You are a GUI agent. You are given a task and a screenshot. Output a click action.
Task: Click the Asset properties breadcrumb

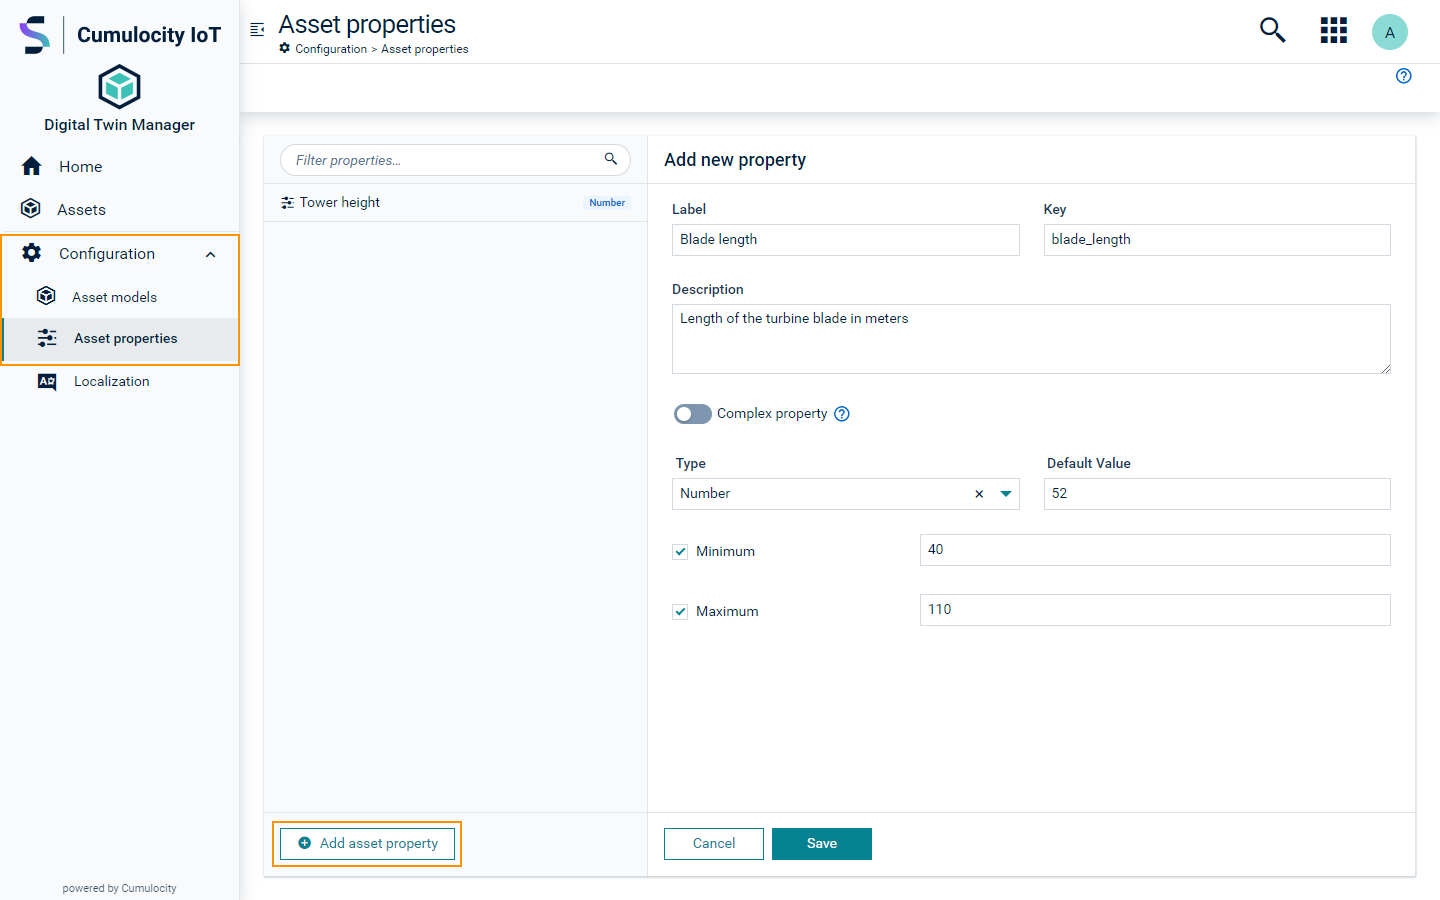425,49
